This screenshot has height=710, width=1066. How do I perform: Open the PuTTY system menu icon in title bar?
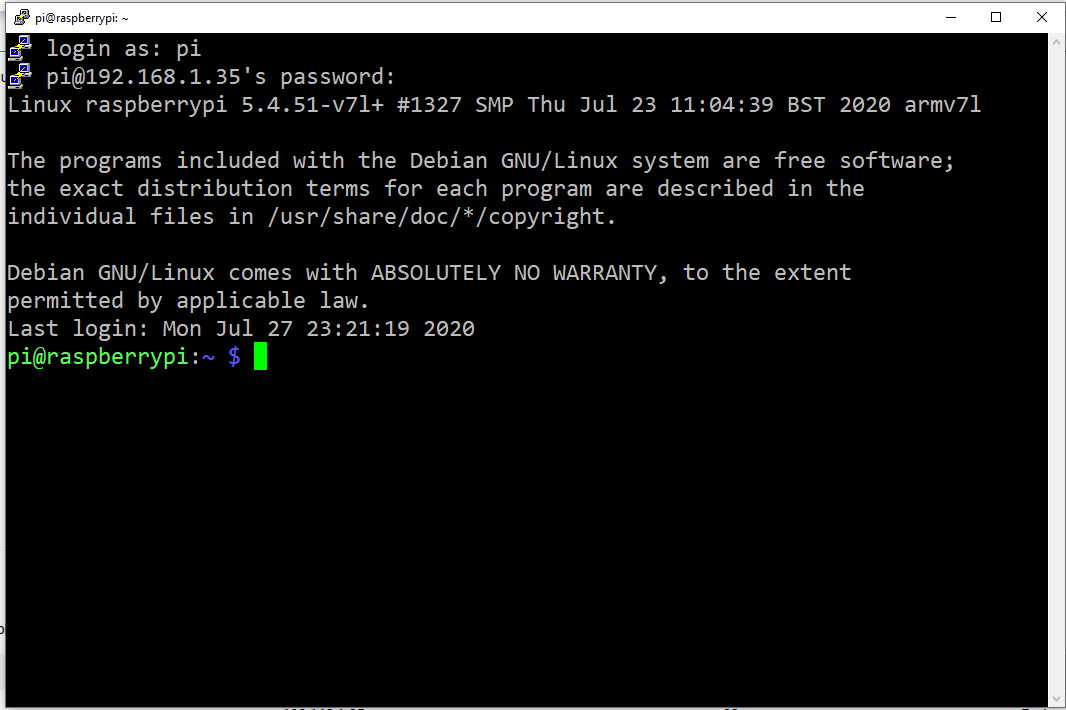[x=22, y=17]
